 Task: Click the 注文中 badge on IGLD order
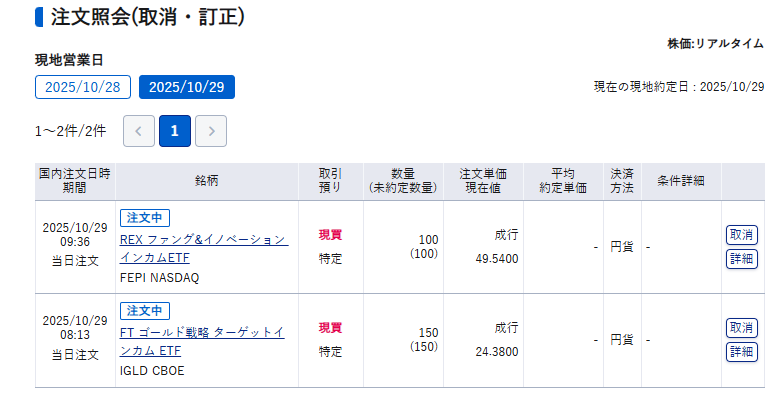[145, 310]
